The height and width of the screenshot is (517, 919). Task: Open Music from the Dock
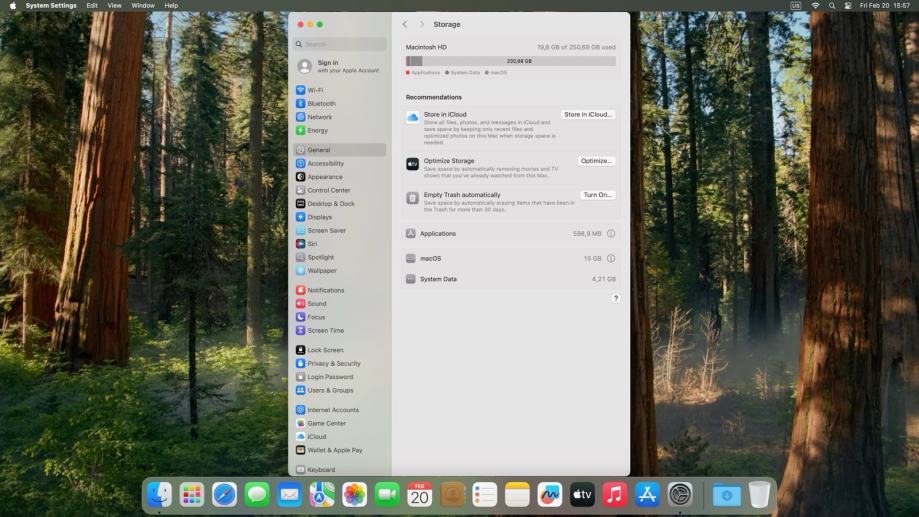[x=615, y=495]
